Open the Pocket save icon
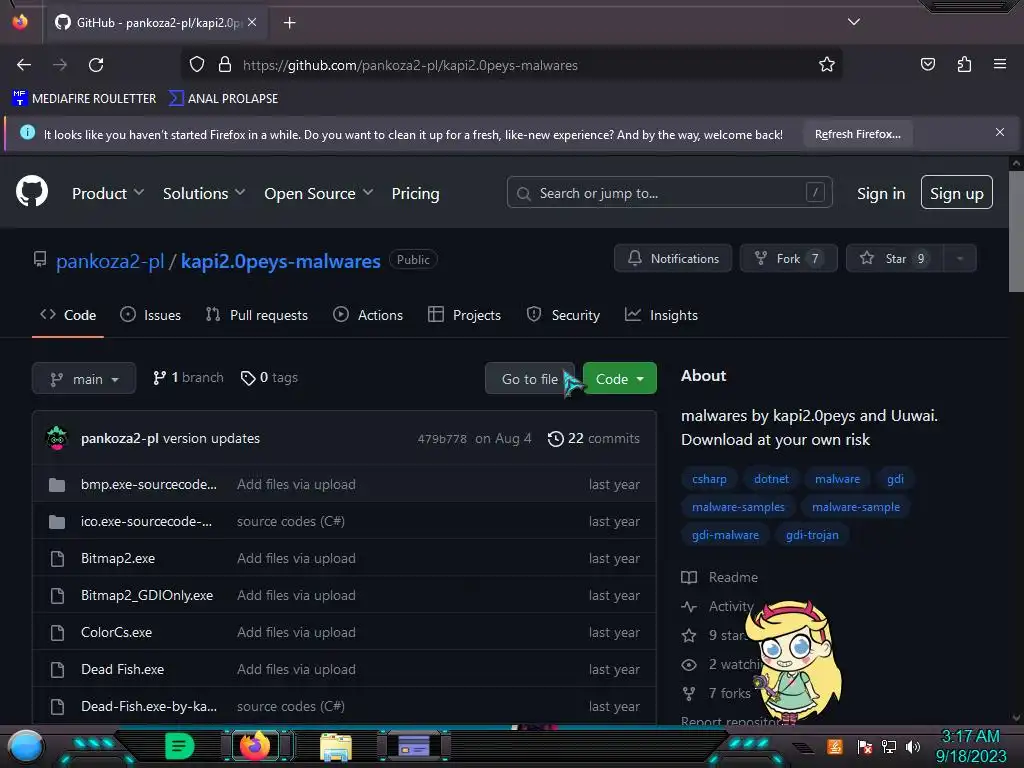Screen dimensions: 1024x768 pos(927,64)
